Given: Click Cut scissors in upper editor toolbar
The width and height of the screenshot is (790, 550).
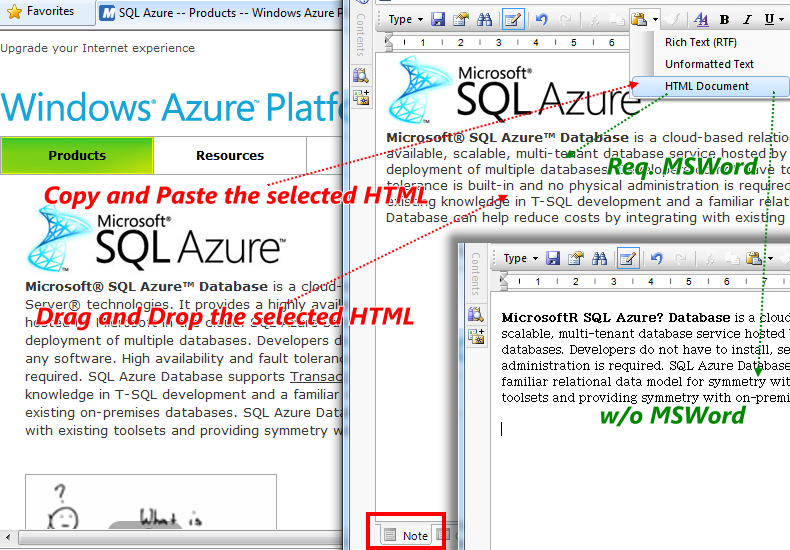Looking at the screenshot, I should pyautogui.click(x=595, y=20).
